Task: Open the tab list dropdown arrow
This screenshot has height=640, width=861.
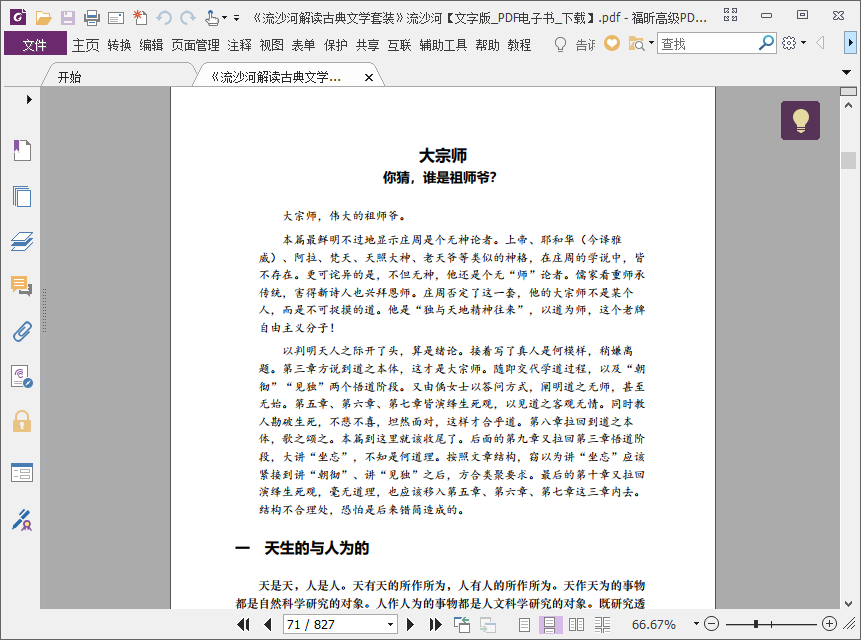Action: click(846, 72)
